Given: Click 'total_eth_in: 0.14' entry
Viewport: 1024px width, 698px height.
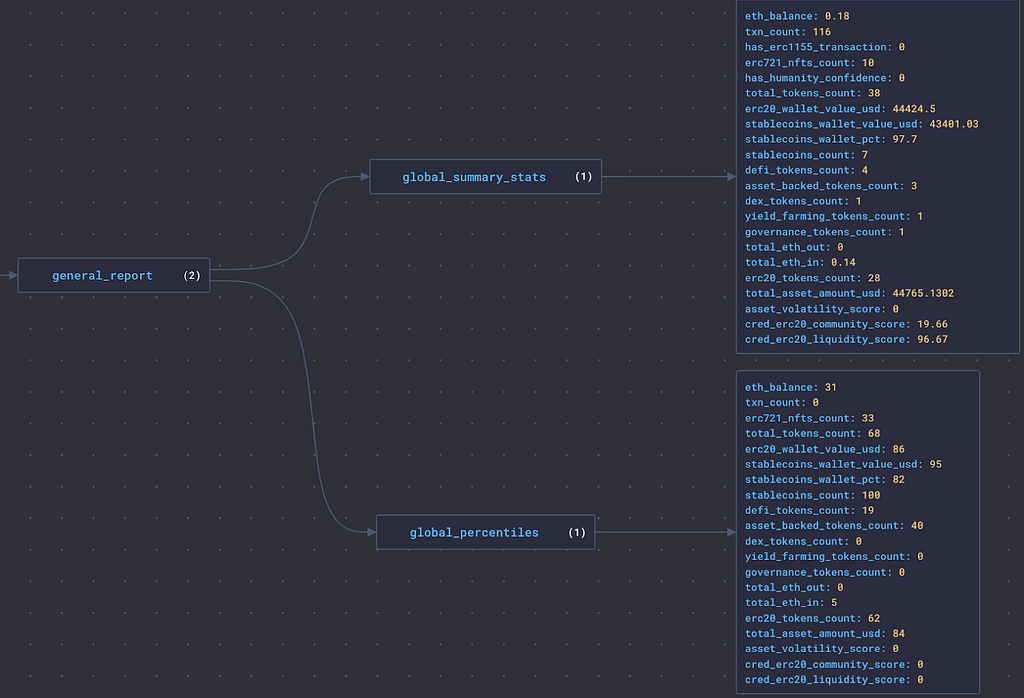Looking at the screenshot, I should click(800, 262).
